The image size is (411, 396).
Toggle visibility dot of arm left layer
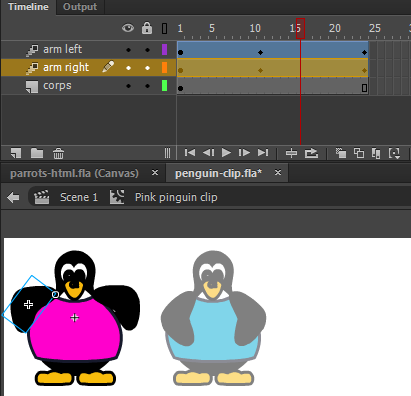(128, 50)
